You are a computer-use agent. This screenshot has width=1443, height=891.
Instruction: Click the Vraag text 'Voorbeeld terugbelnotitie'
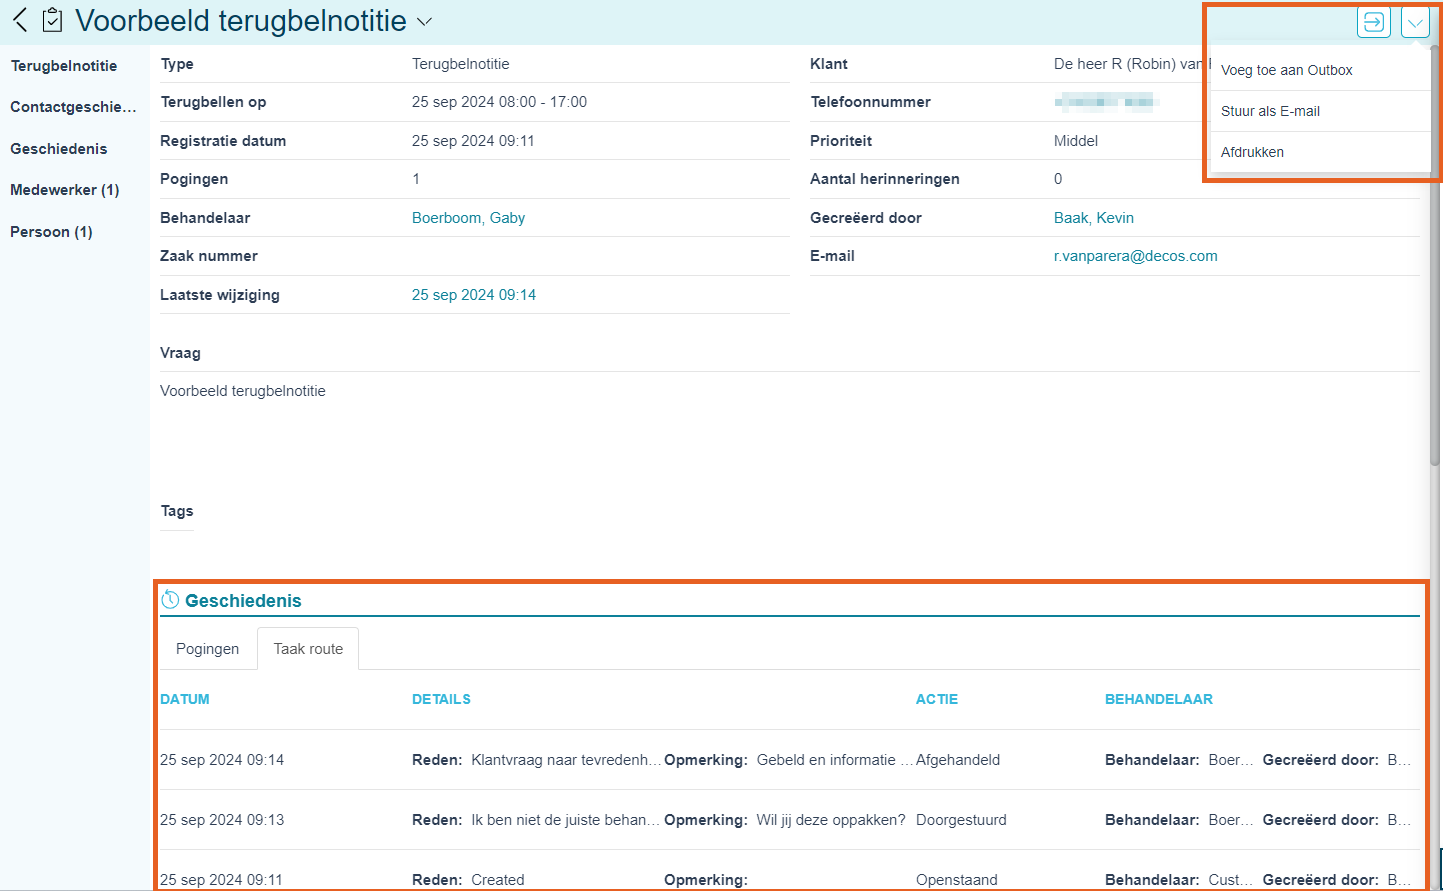click(x=243, y=391)
